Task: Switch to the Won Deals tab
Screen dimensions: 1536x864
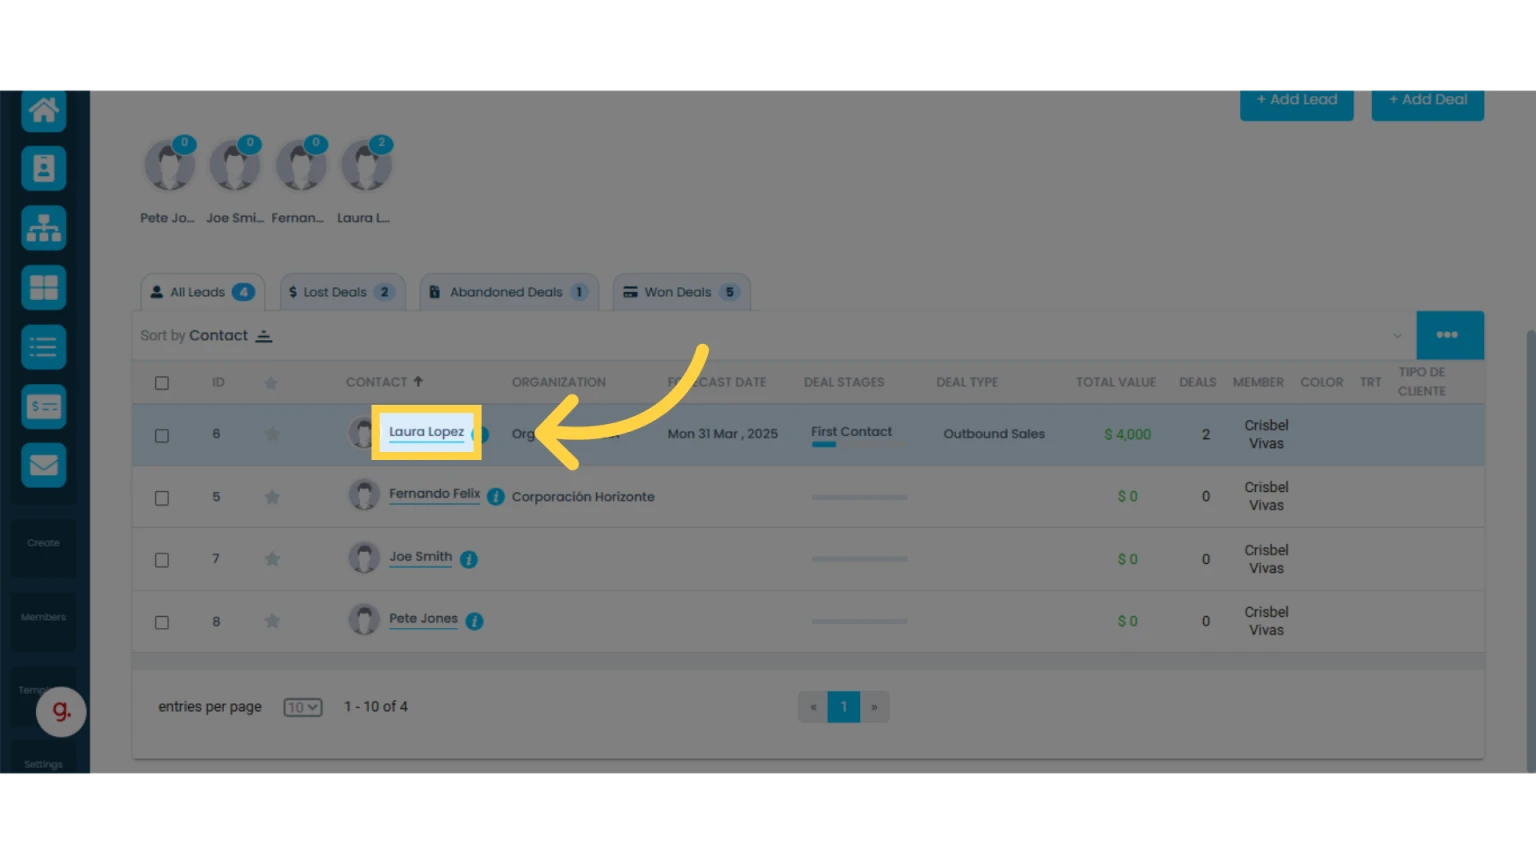Action: point(681,292)
